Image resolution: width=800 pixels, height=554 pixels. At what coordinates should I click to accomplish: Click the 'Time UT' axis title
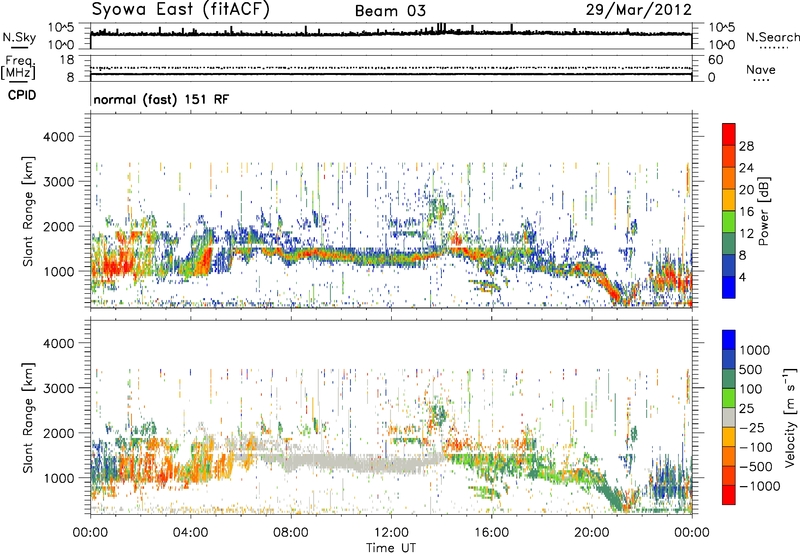point(391,548)
